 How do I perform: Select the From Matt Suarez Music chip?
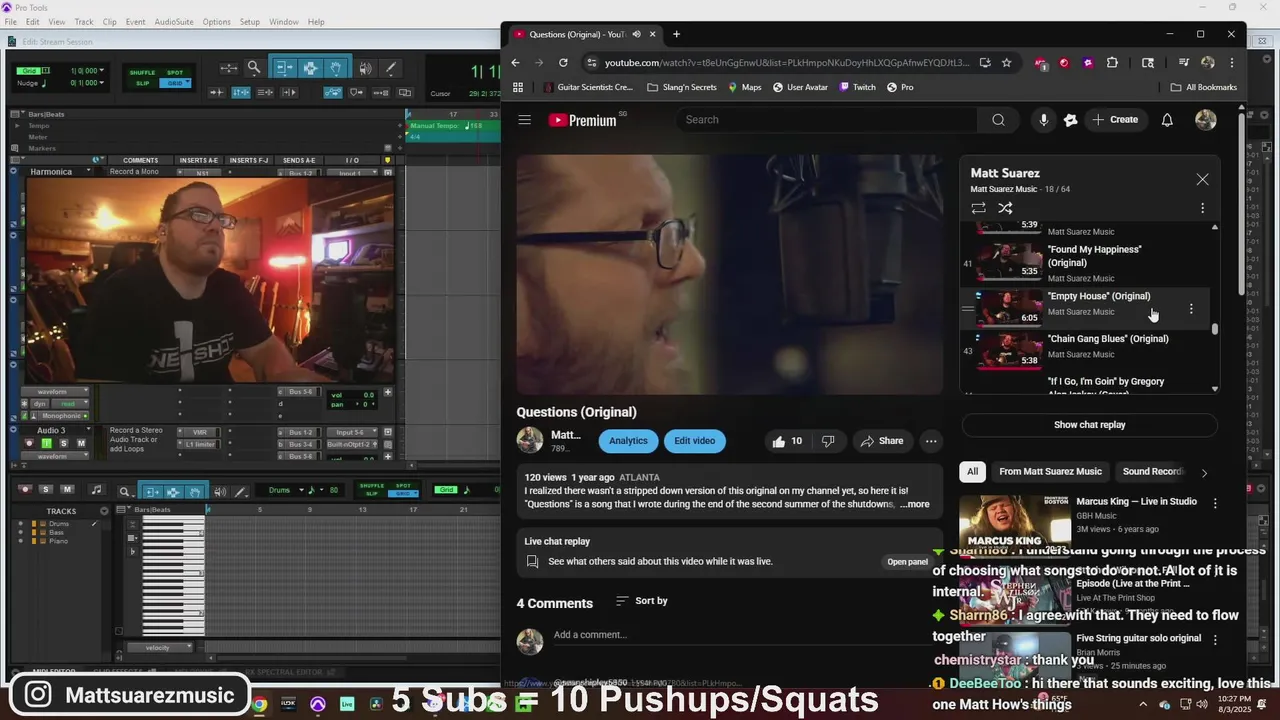coord(1050,471)
